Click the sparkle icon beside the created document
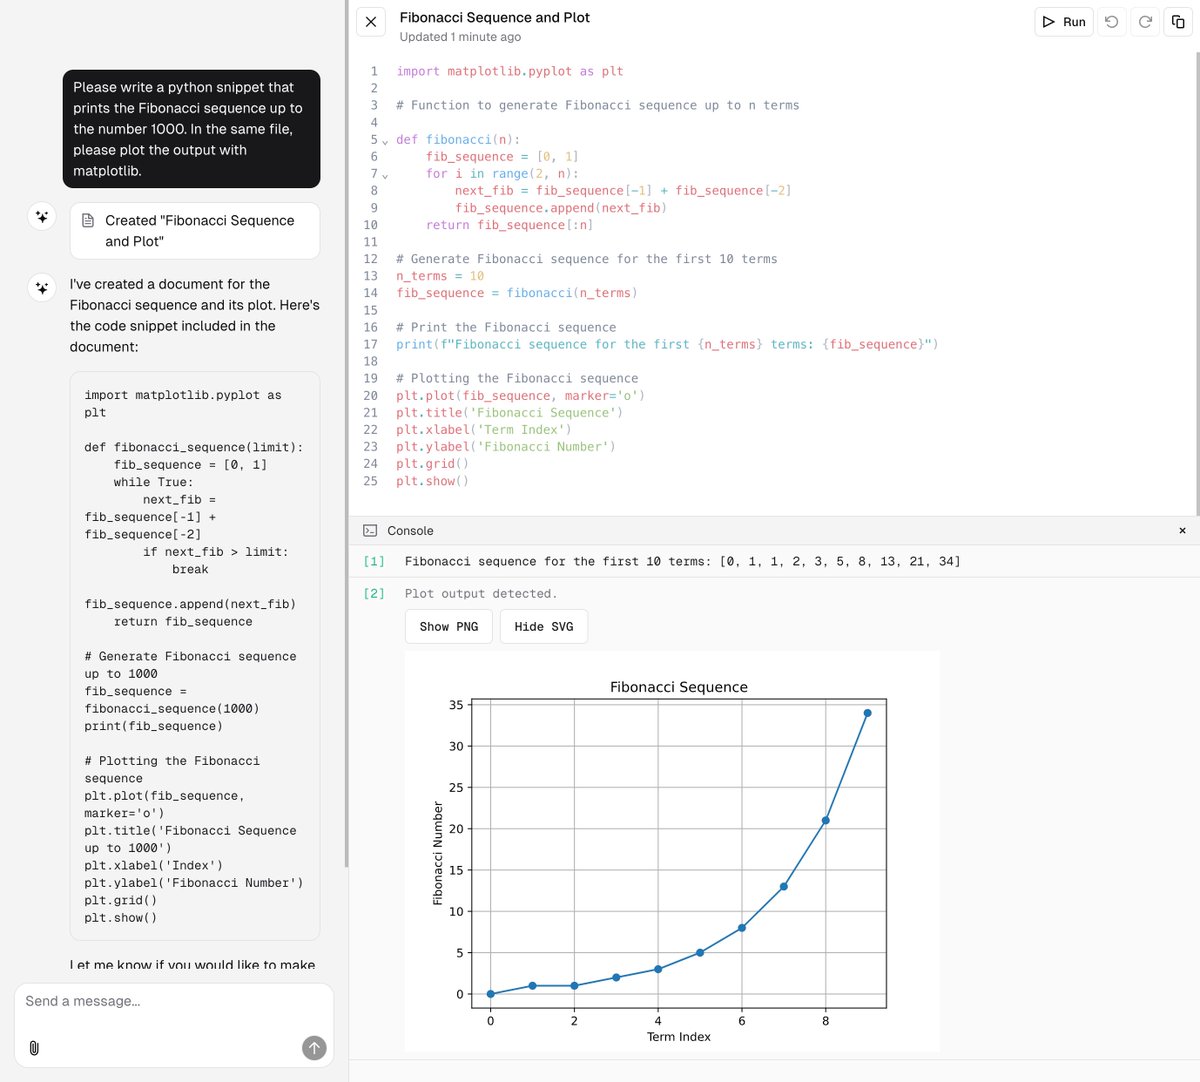 pos(41,218)
